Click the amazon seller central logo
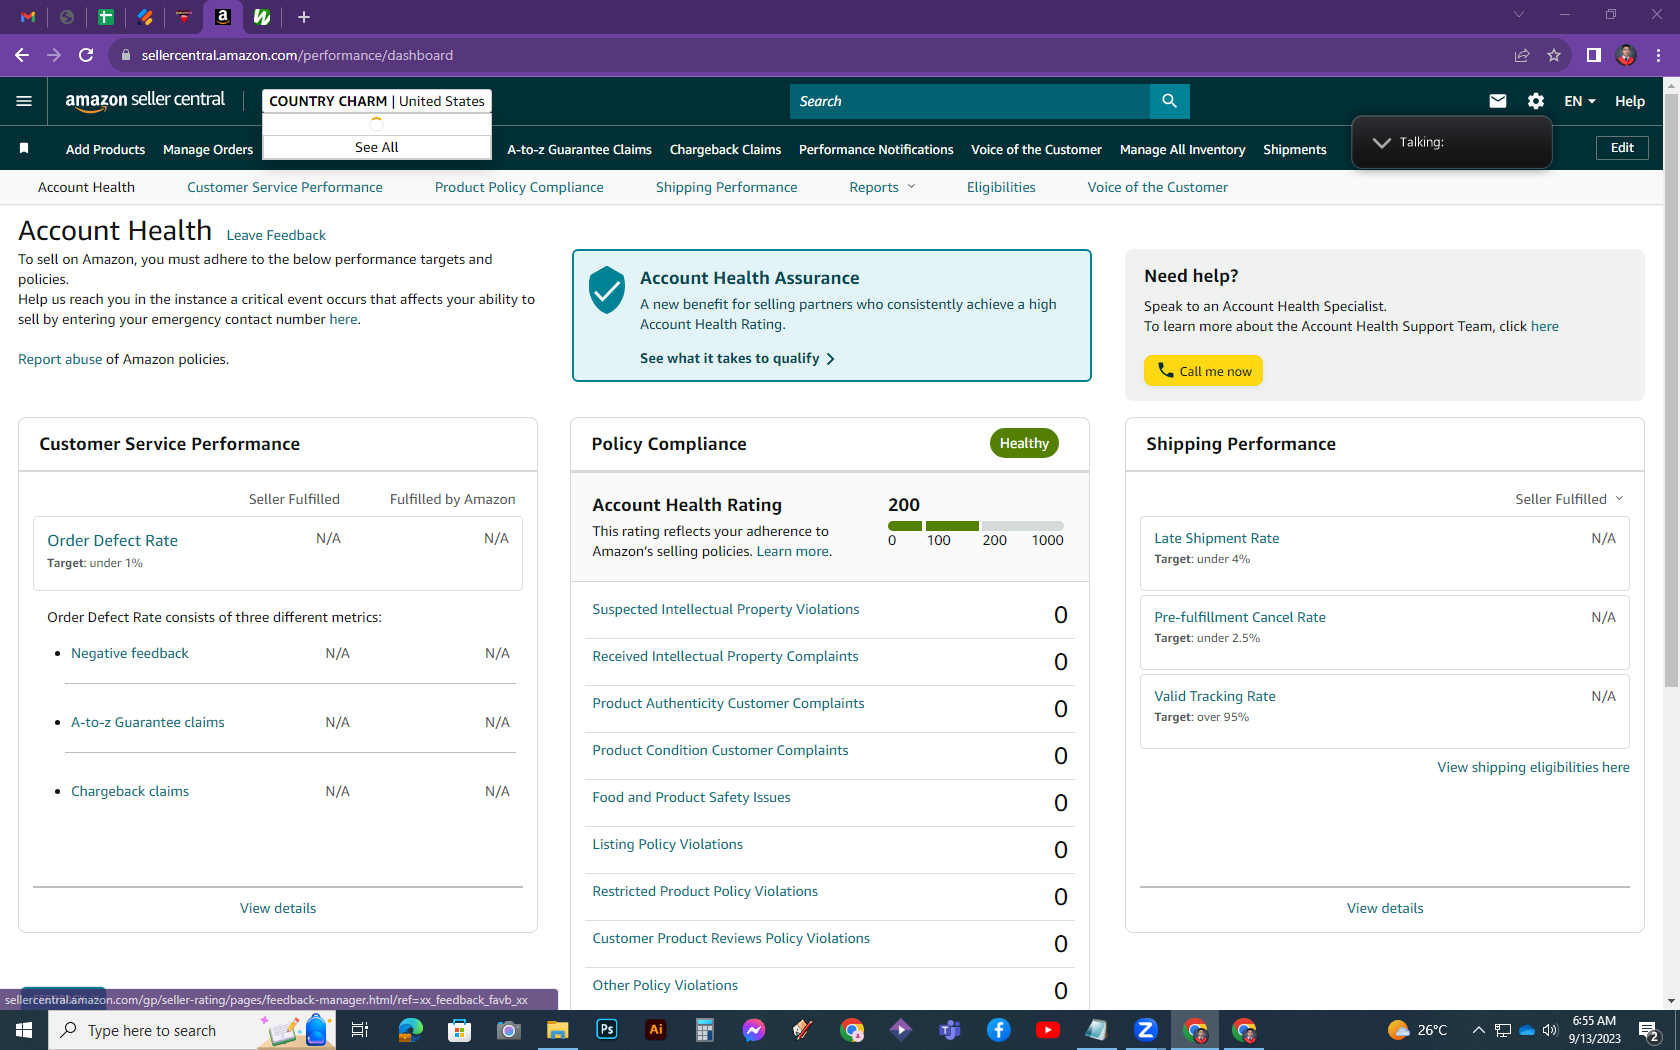1680x1050 pixels. click(x=145, y=100)
